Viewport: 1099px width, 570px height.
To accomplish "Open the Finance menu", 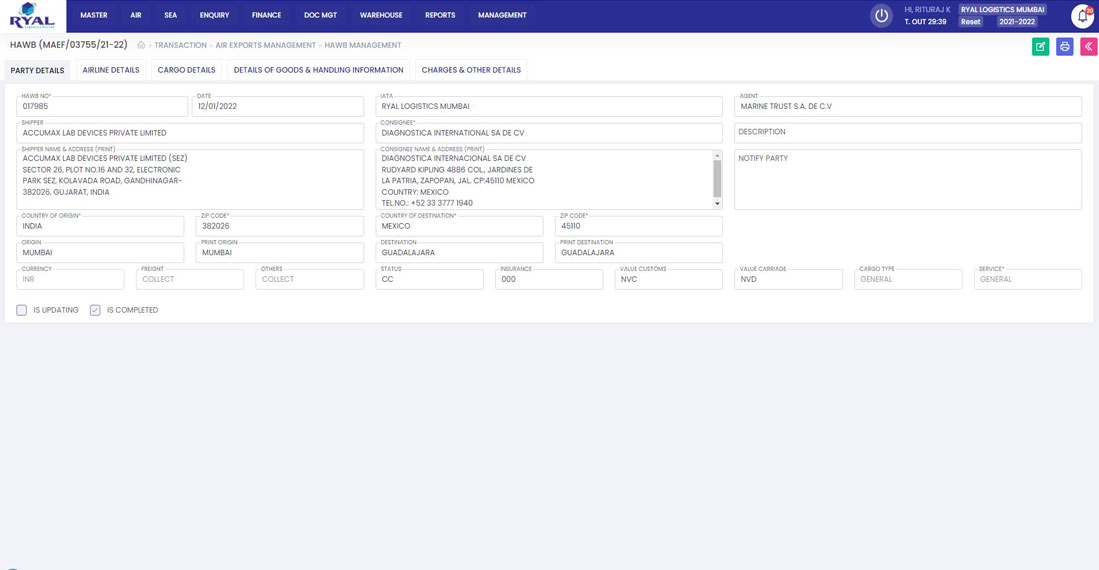I will tap(266, 15).
